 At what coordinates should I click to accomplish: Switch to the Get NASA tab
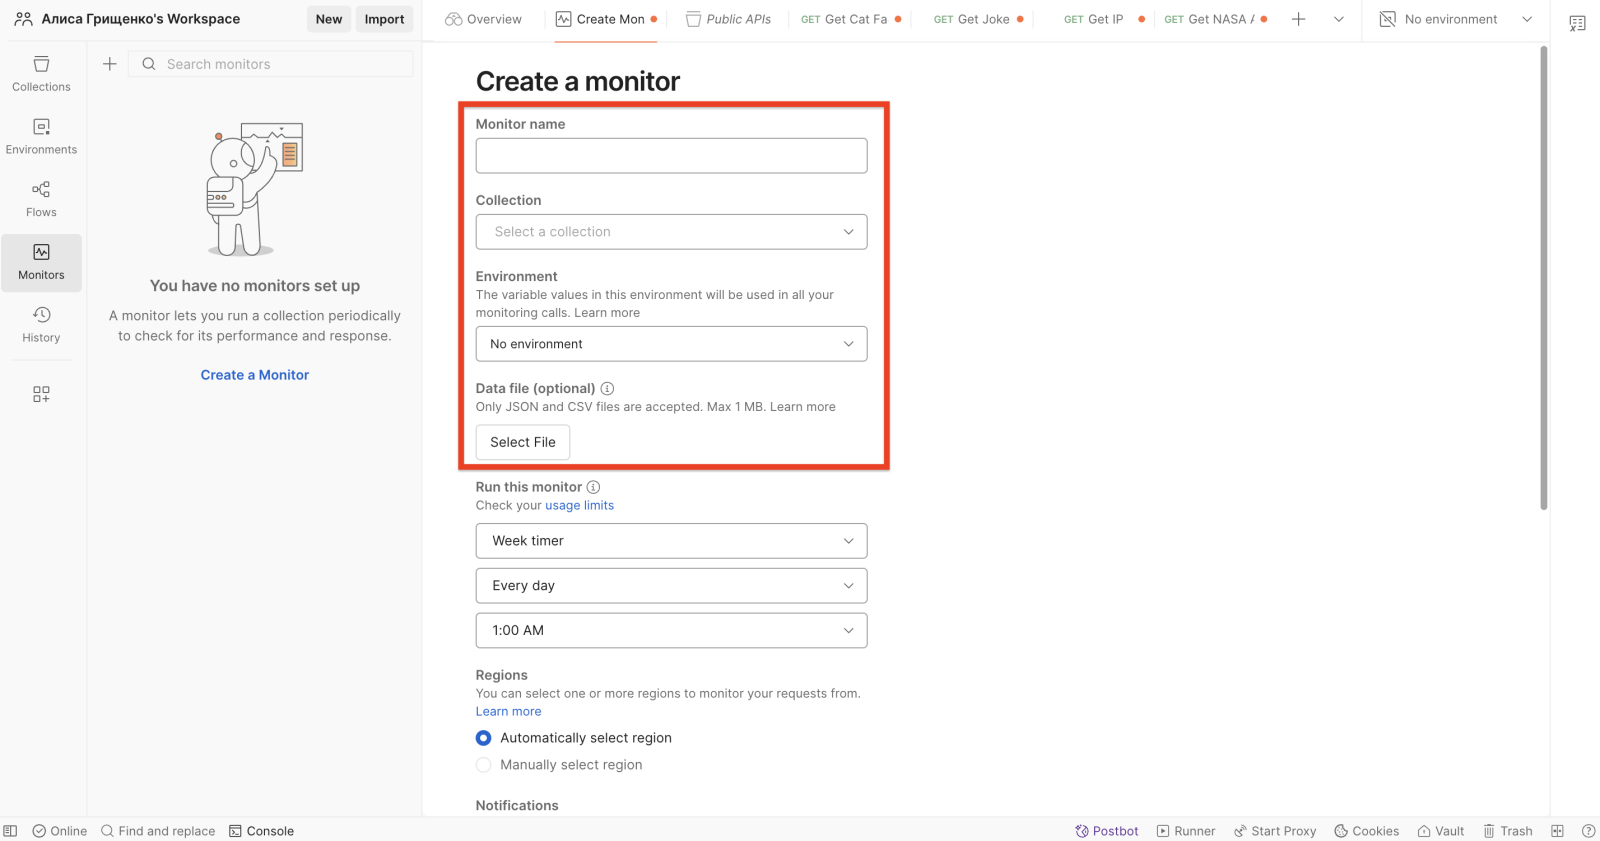click(1215, 19)
